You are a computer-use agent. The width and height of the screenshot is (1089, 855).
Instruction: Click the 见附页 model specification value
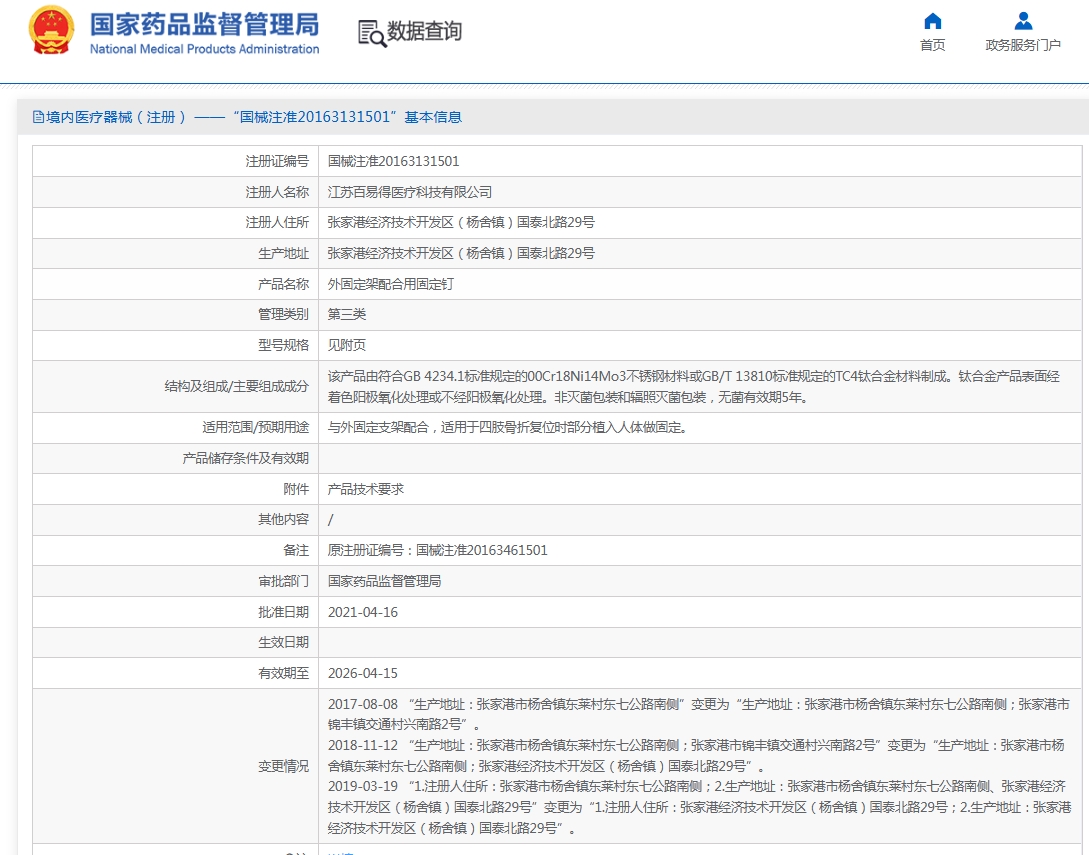(347, 345)
